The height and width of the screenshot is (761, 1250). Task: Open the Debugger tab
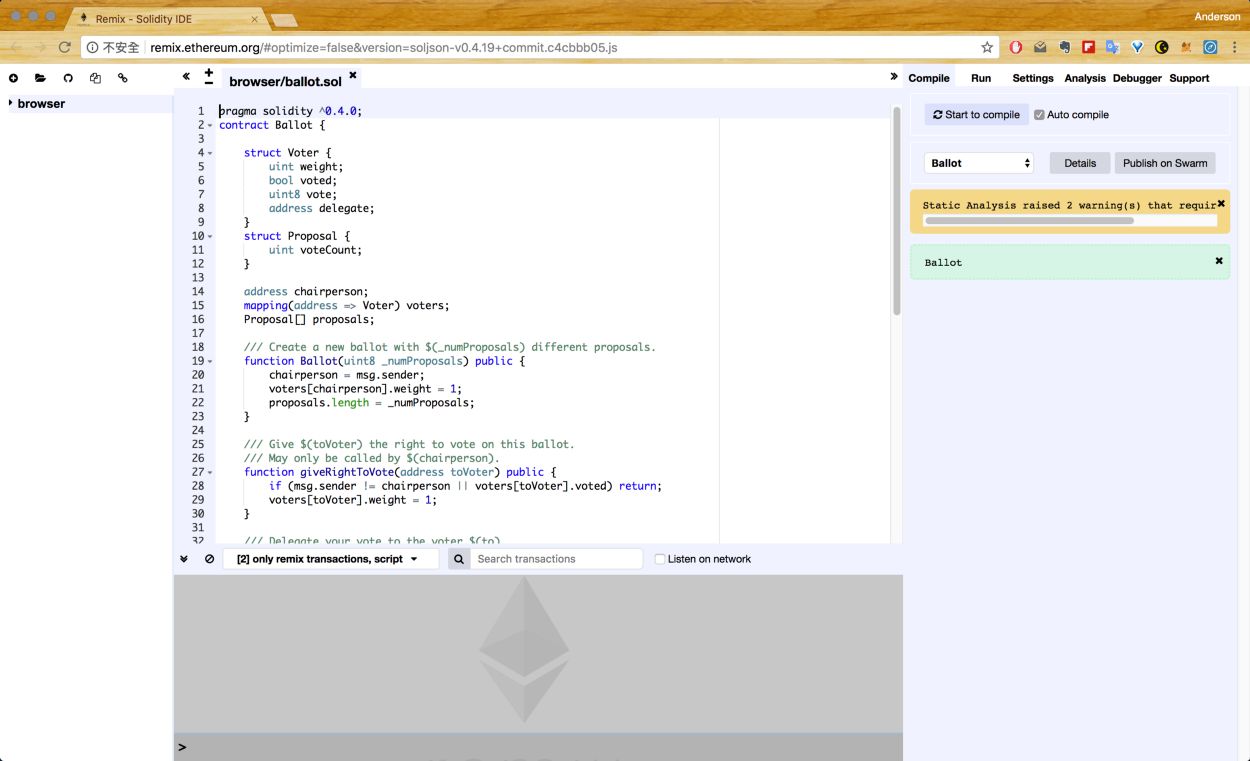click(x=1137, y=78)
